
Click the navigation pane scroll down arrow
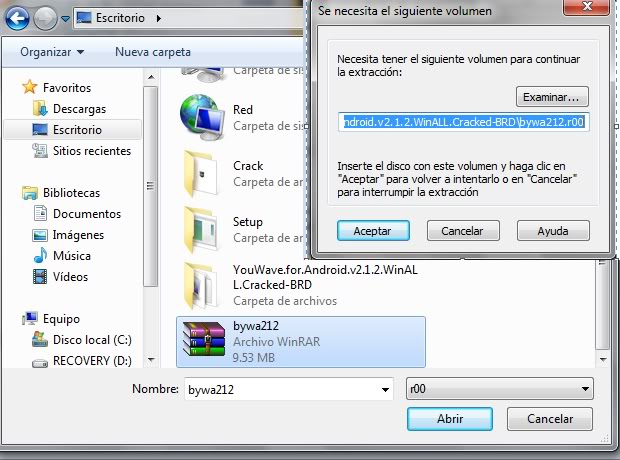coord(151,360)
